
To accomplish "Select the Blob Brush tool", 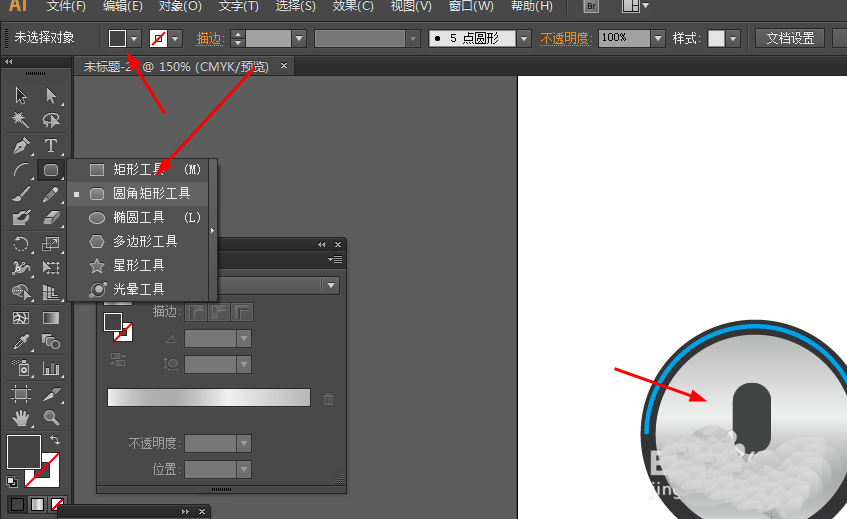I will 21,218.
